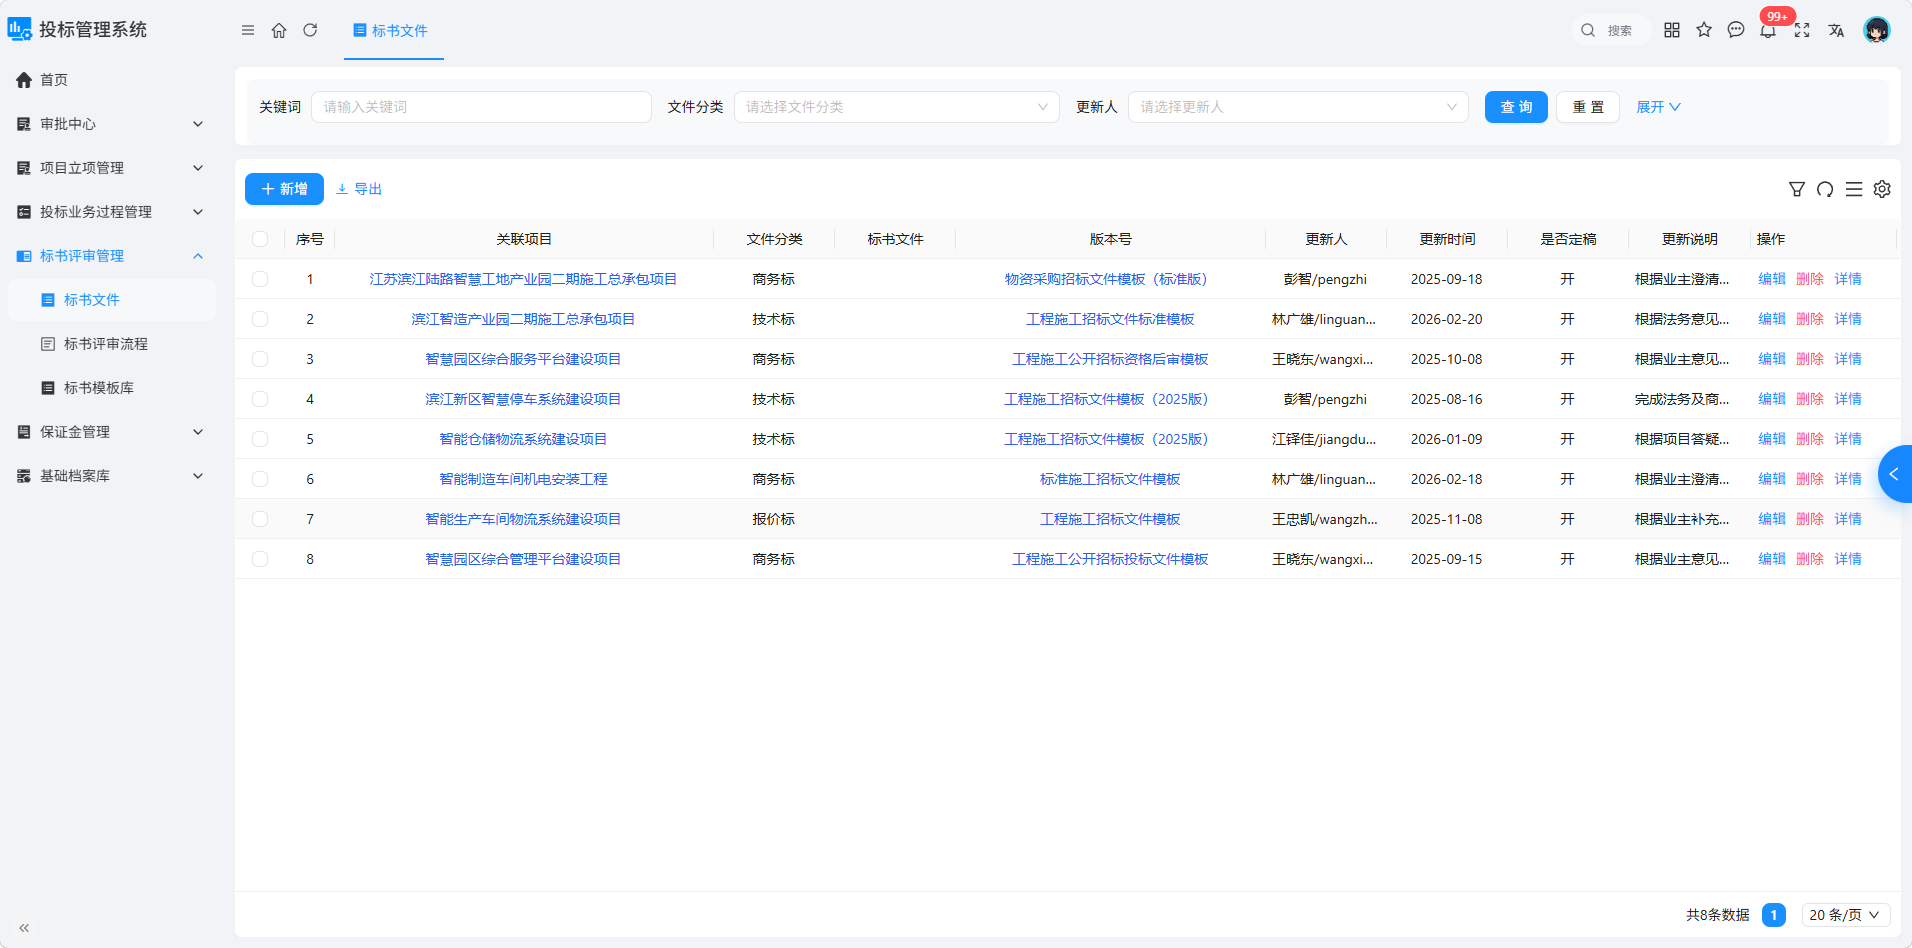The height and width of the screenshot is (948, 1912).
Task: Collapse the sidebar with the double-chevron icon
Action: pos(24,928)
